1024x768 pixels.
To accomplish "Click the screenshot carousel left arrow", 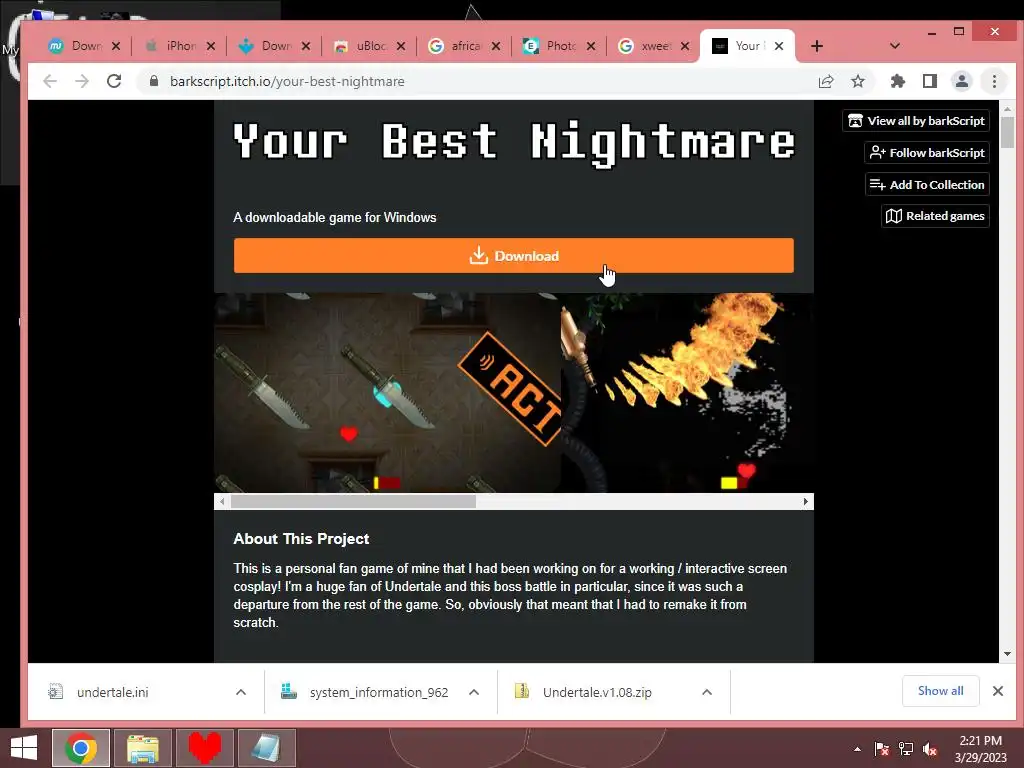I will click(222, 502).
